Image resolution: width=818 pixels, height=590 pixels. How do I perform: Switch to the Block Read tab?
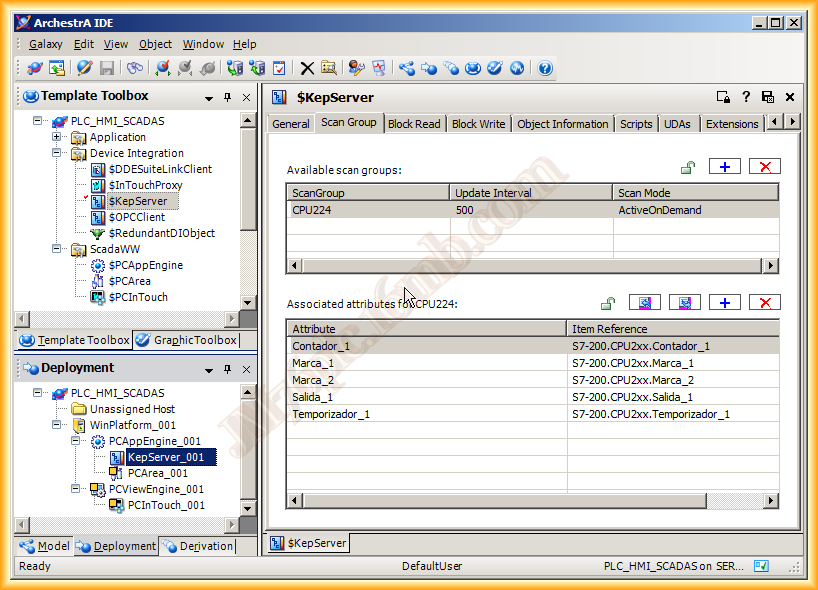tap(413, 124)
